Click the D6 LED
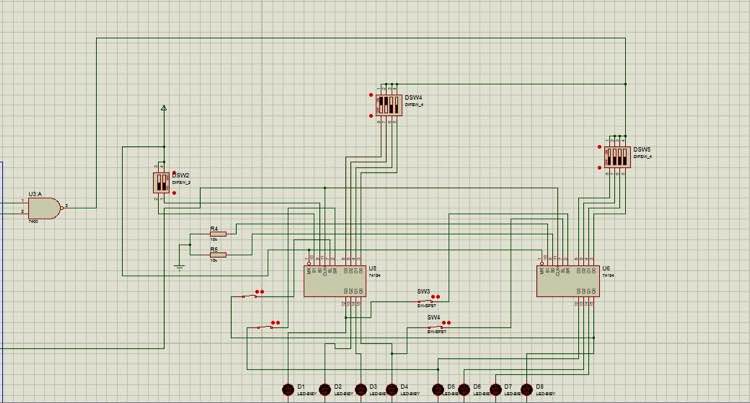 tap(464, 390)
